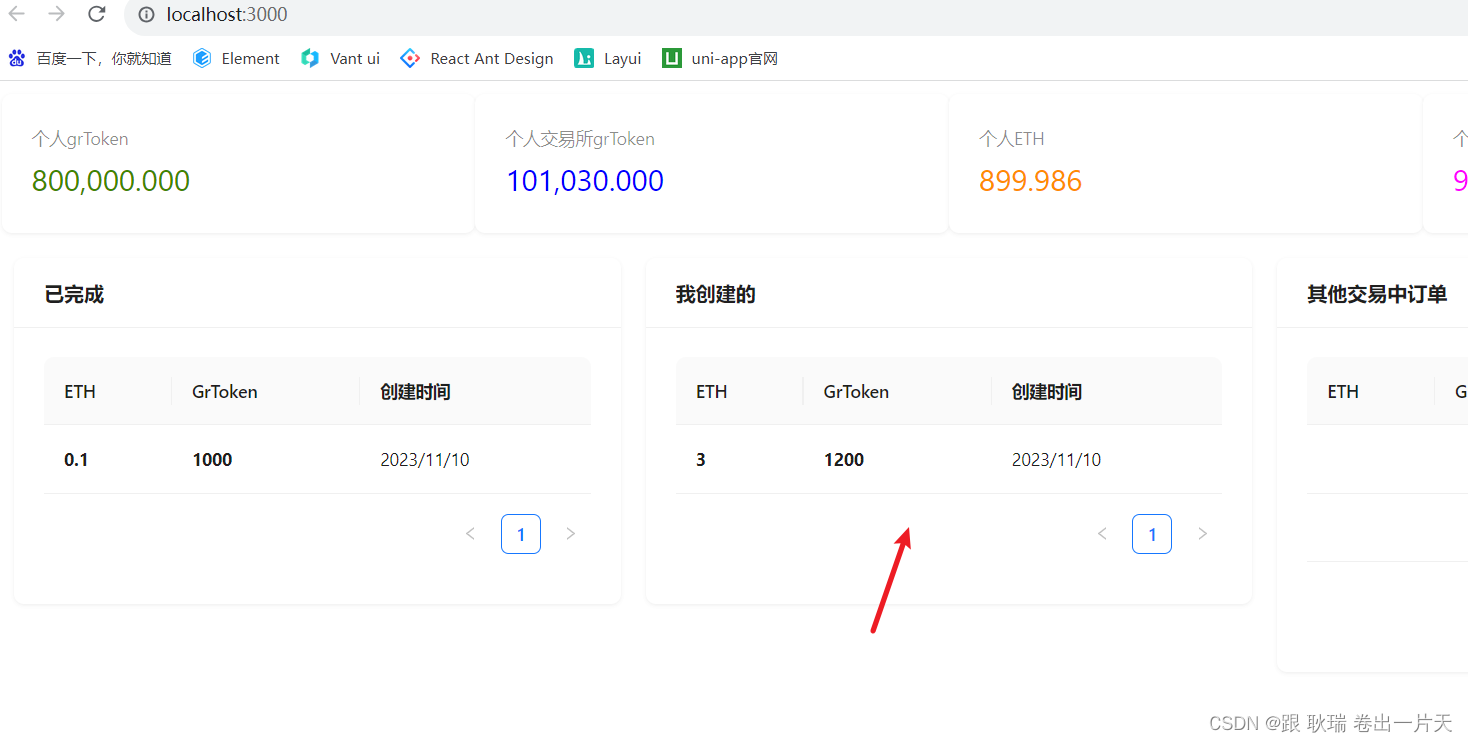This screenshot has width=1468, height=742.
Task: Click the 2023/11/10 date in 我创建的 table
Action: tap(1056, 460)
